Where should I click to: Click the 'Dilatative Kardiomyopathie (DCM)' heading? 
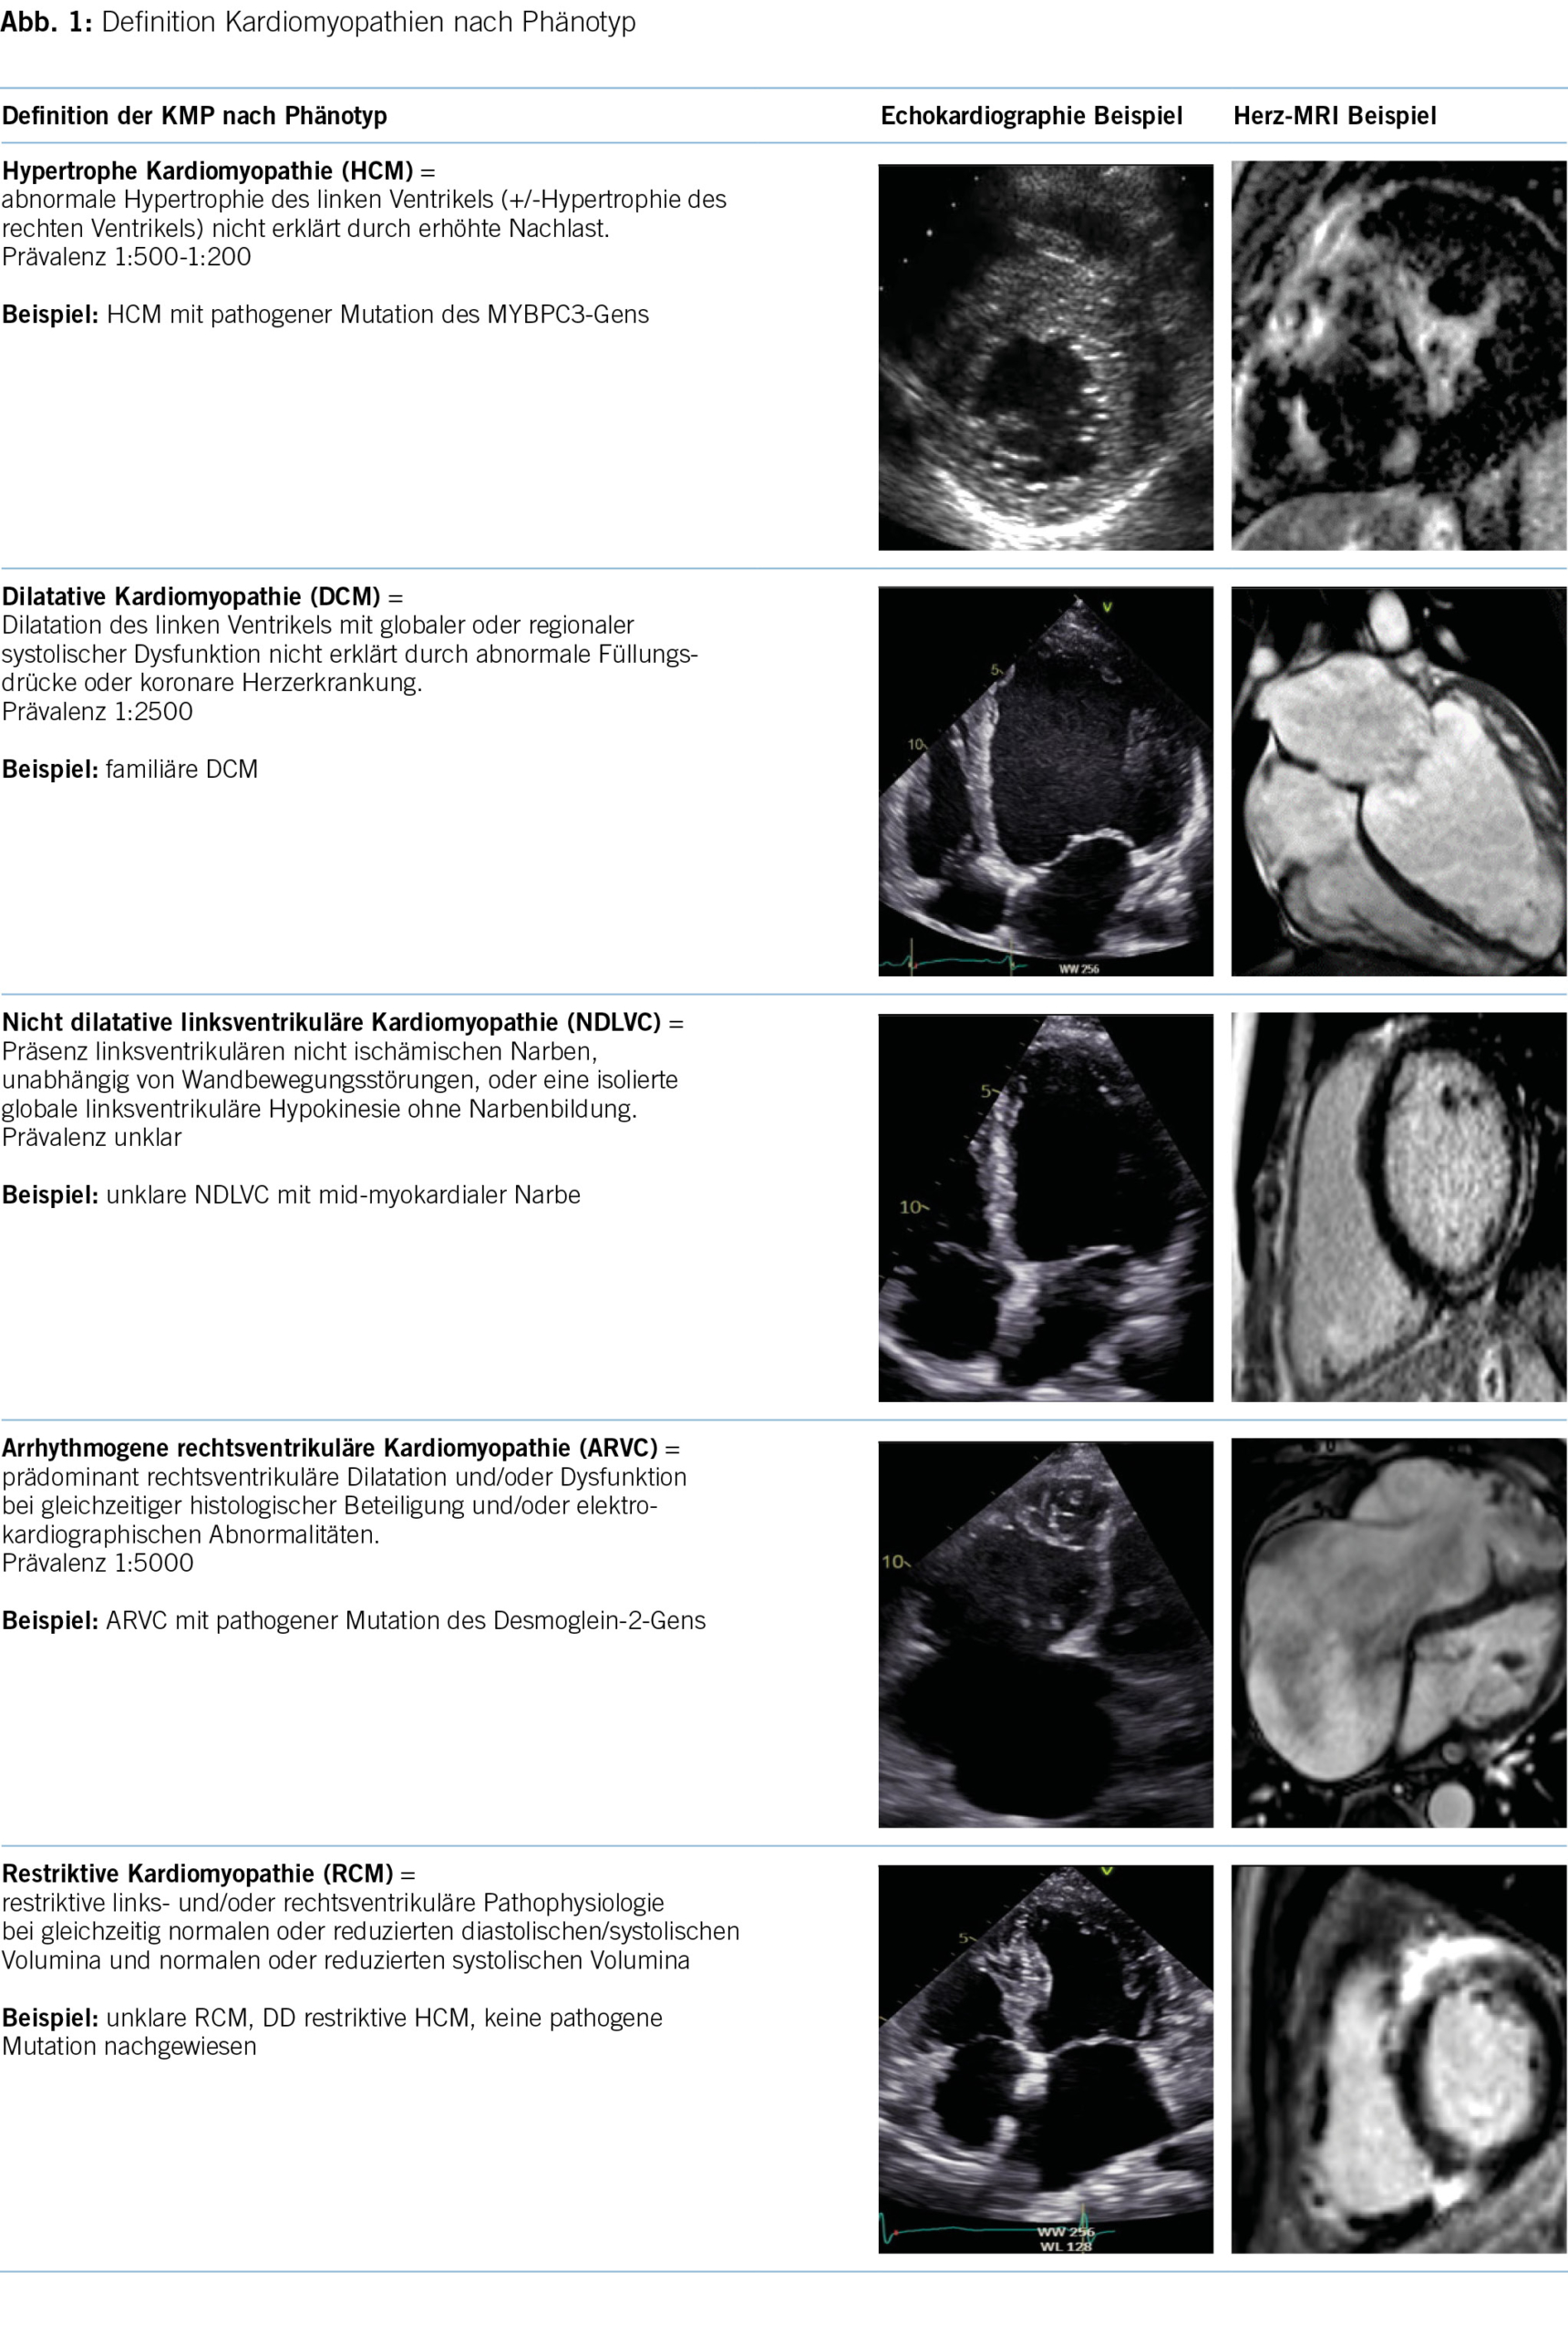pyautogui.click(x=191, y=597)
